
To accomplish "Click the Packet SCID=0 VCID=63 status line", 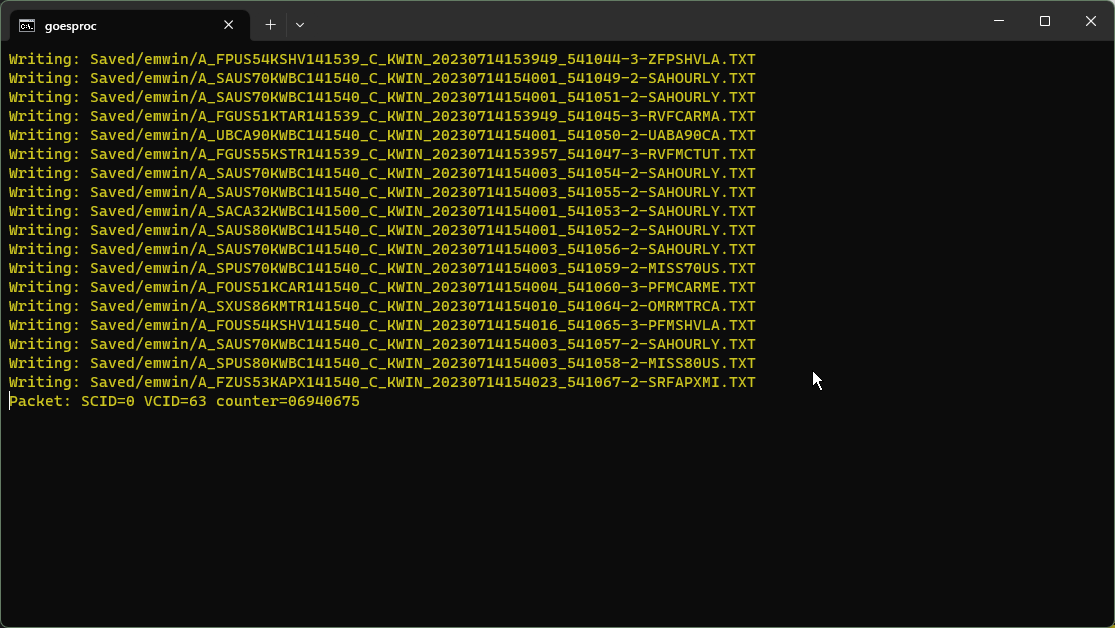I will coord(184,401).
